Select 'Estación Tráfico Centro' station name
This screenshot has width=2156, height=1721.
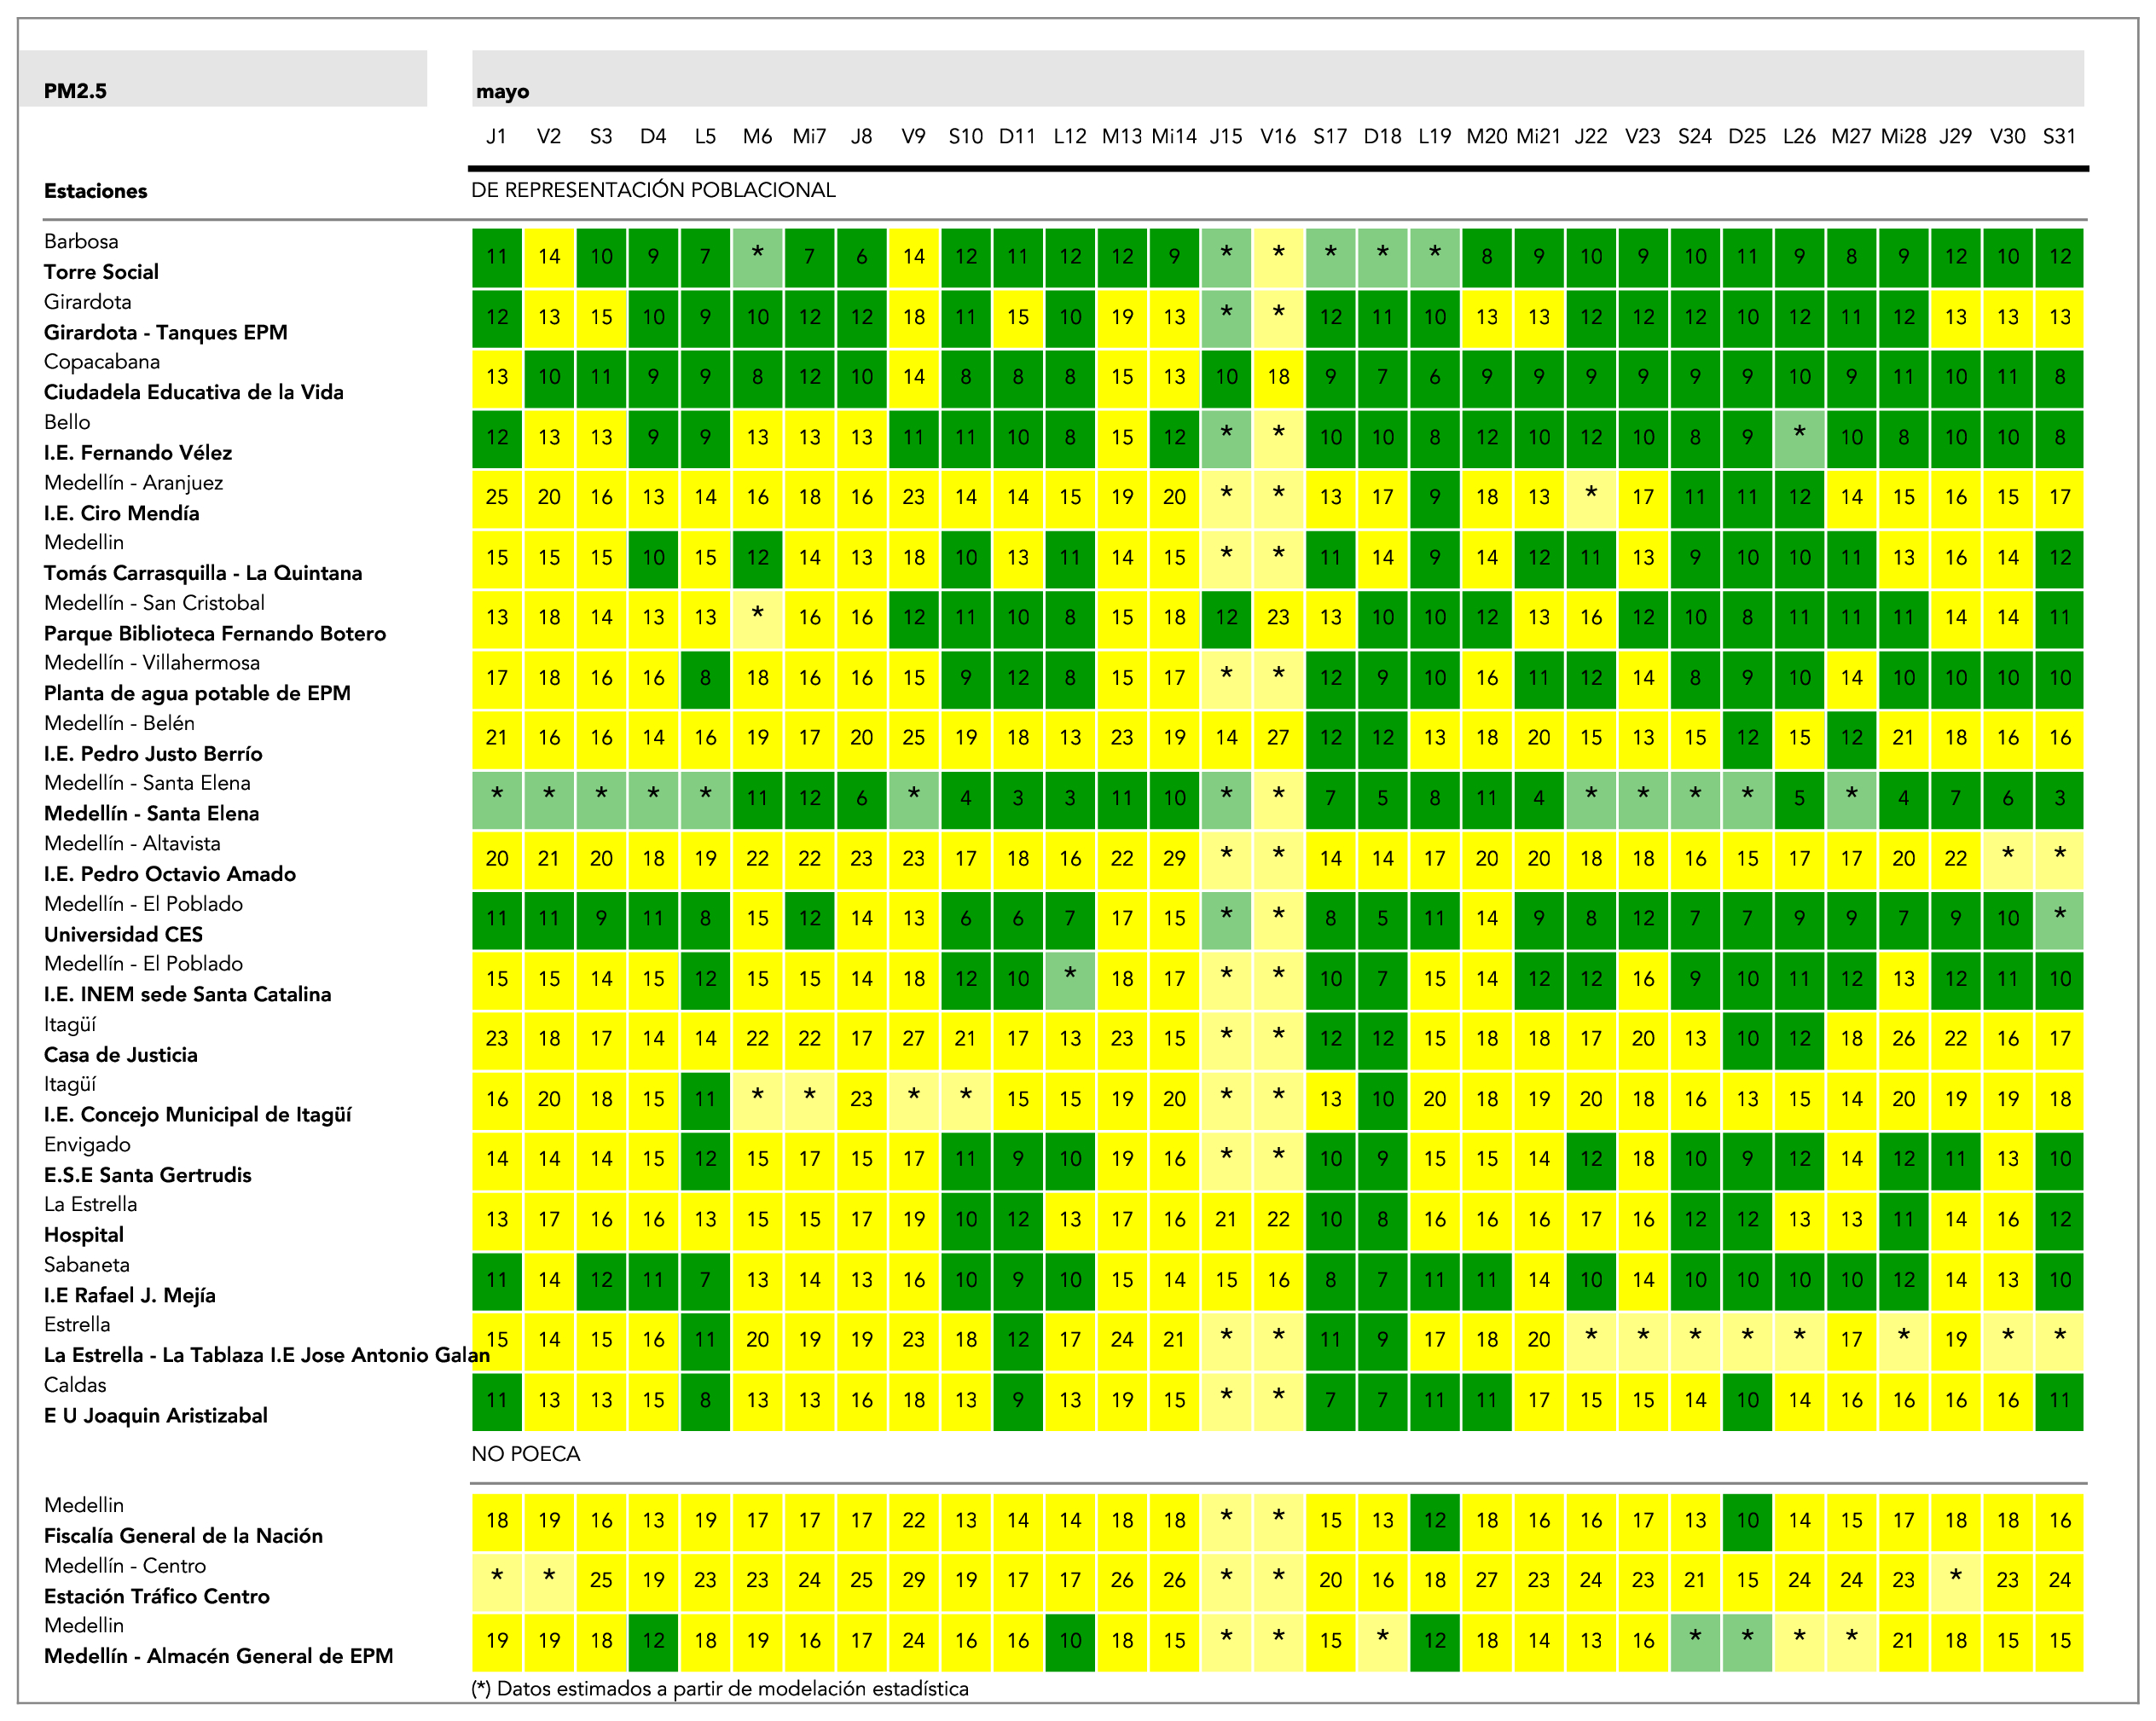[x=156, y=1597]
